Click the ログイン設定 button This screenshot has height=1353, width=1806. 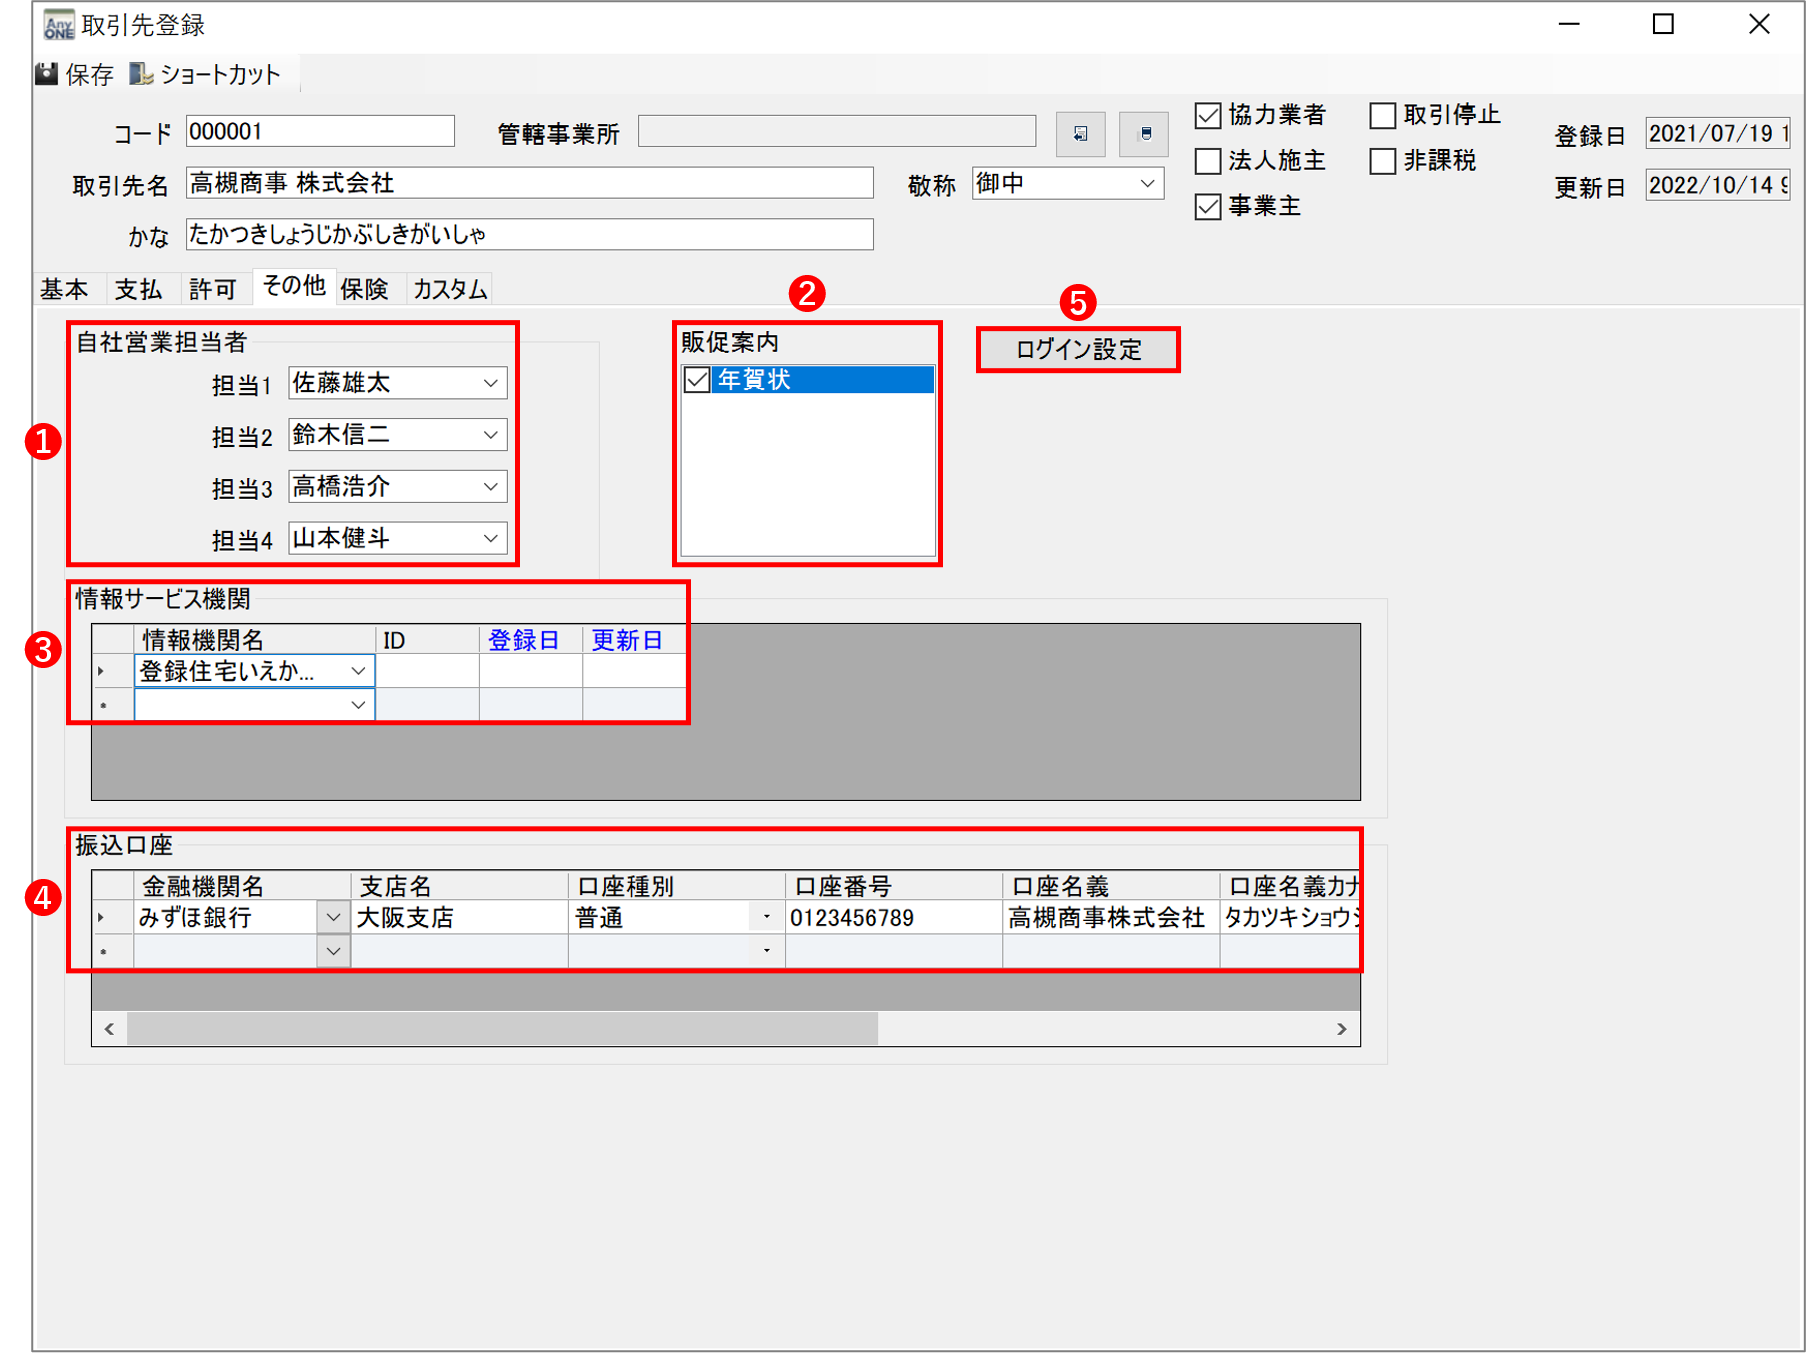pos(1078,350)
